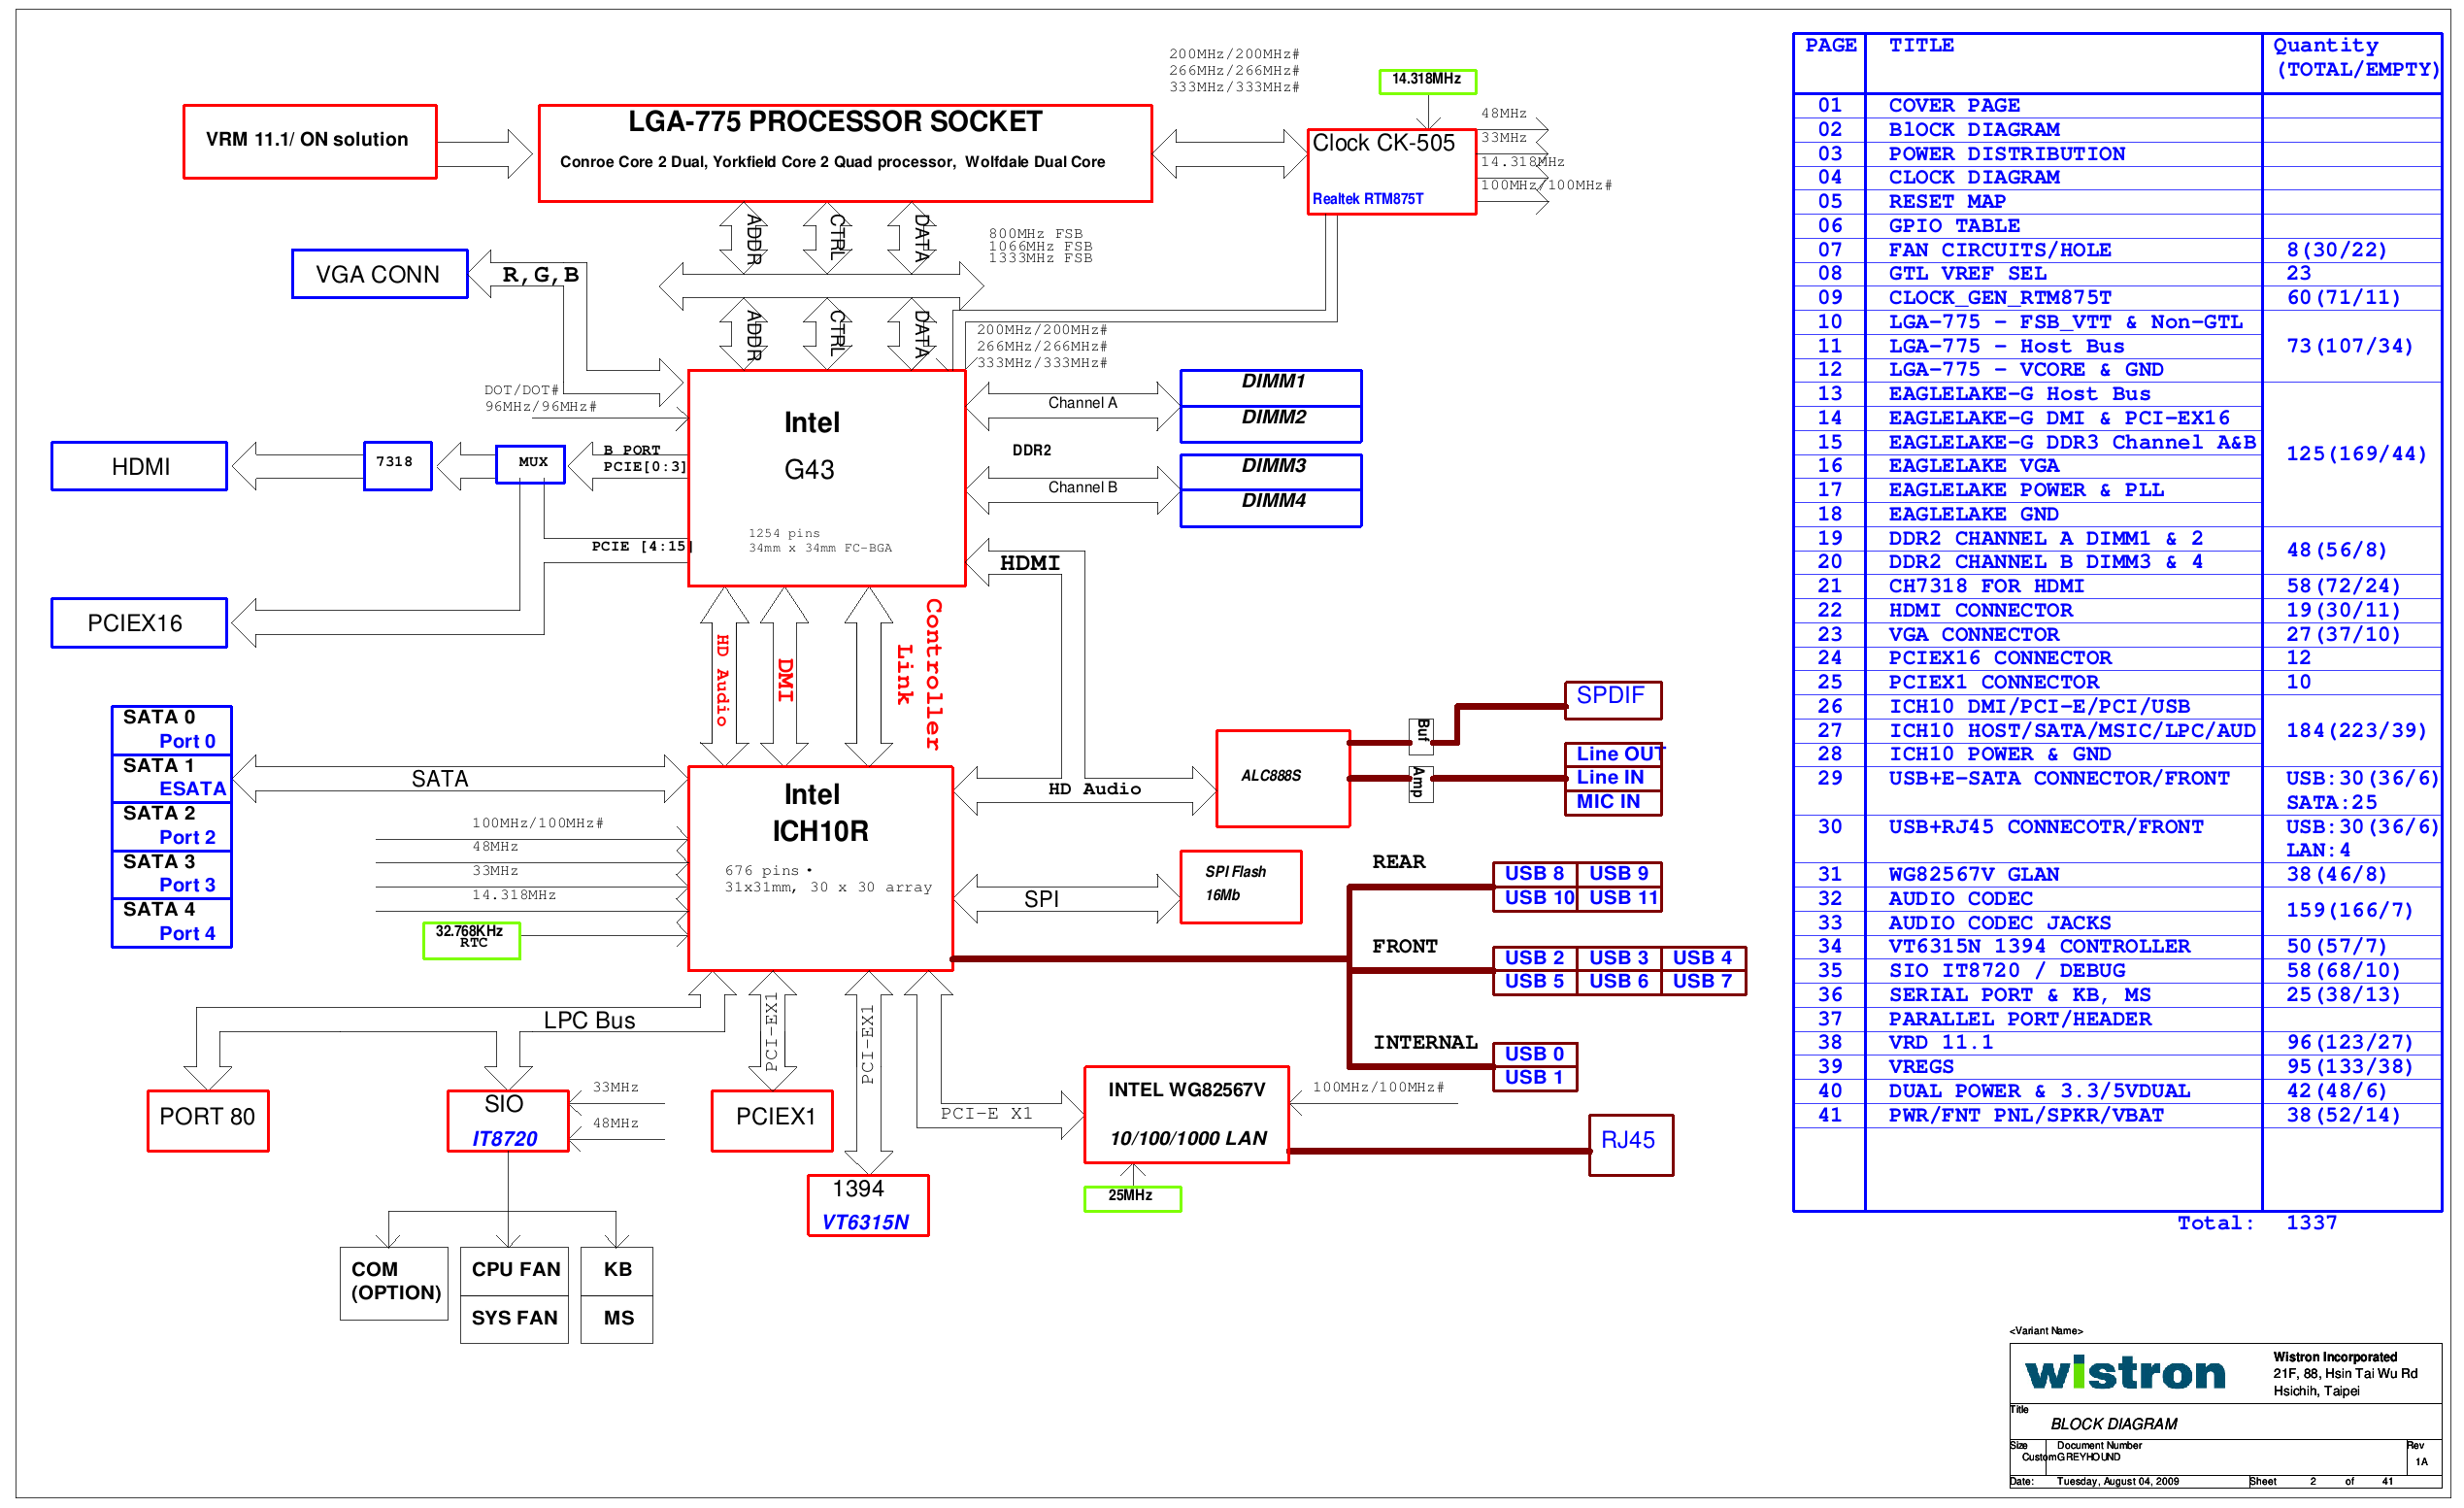
Task: Select the SATA 0 Port 0 box
Action: tap(172, 730)
